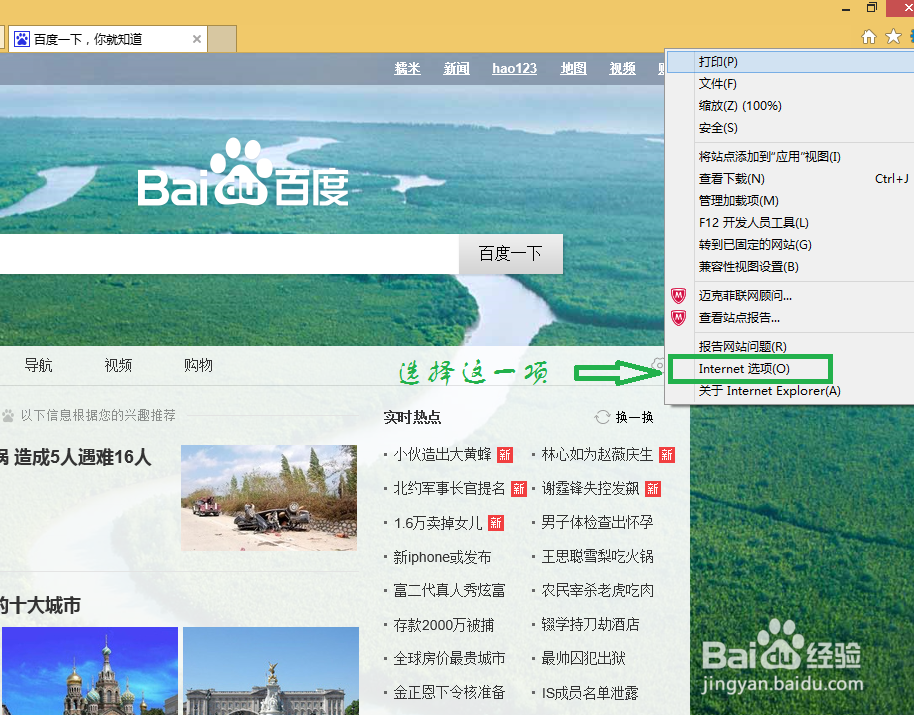Viewport: 914px width, 715px height.
Task: Open homepage via the Home icon
Action: pyautogui.click(x=869, y=36)
